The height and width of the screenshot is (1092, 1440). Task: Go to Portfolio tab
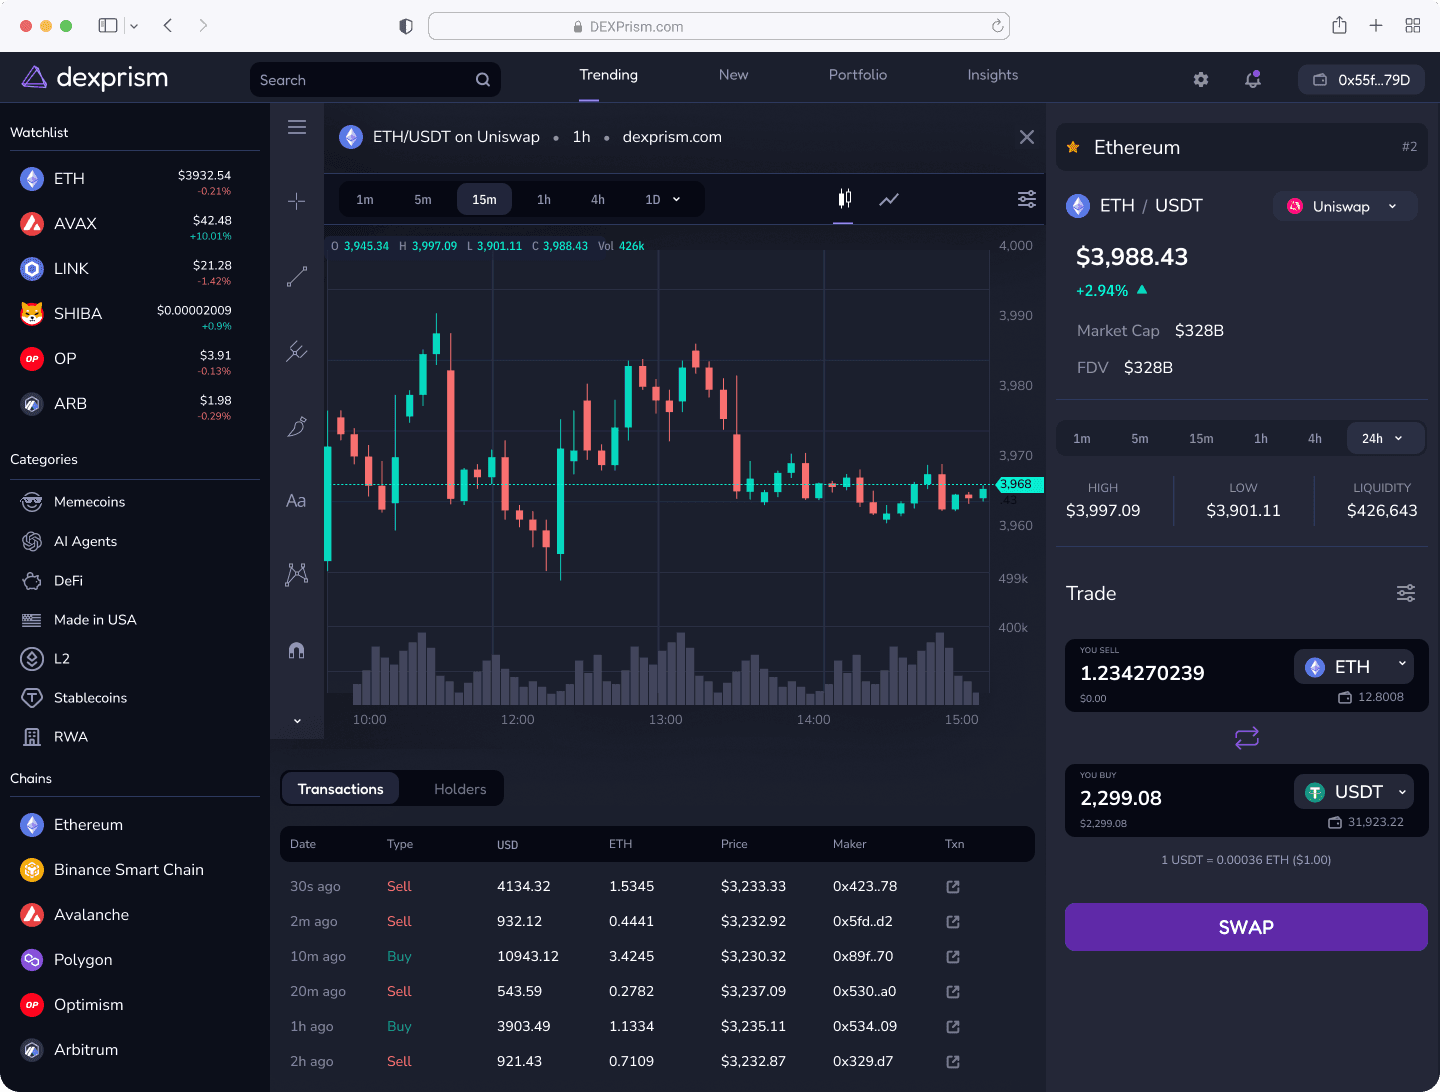tap(858, 75)
